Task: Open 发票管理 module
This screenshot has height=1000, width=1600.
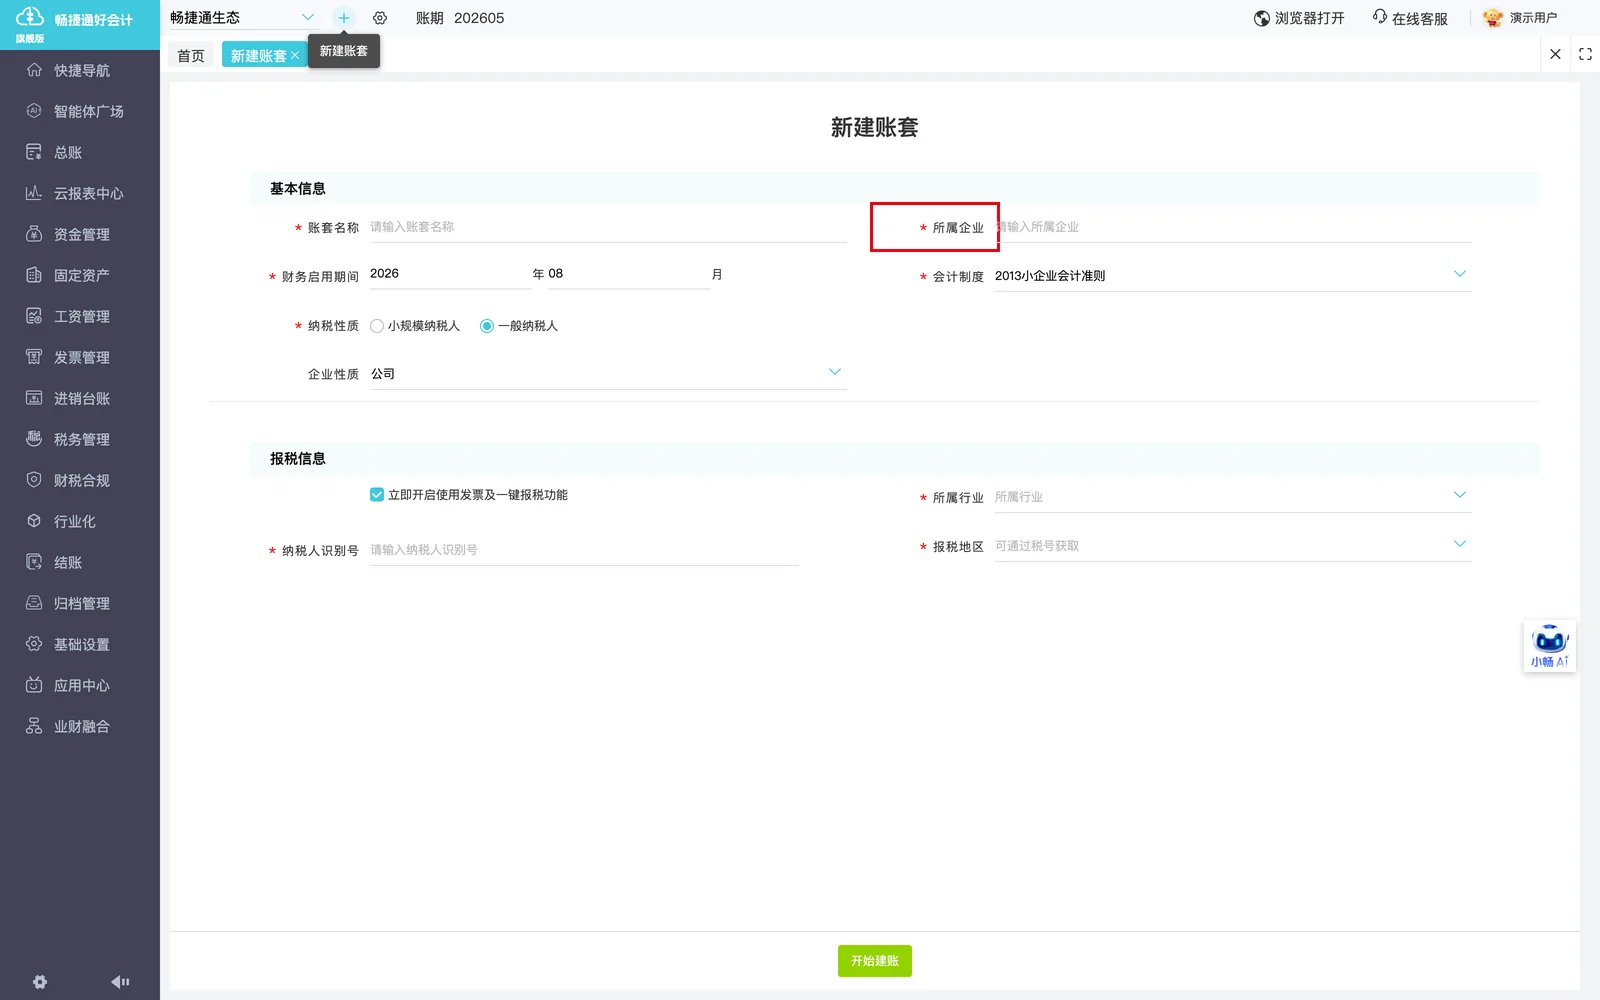Action: click(80, 357)
